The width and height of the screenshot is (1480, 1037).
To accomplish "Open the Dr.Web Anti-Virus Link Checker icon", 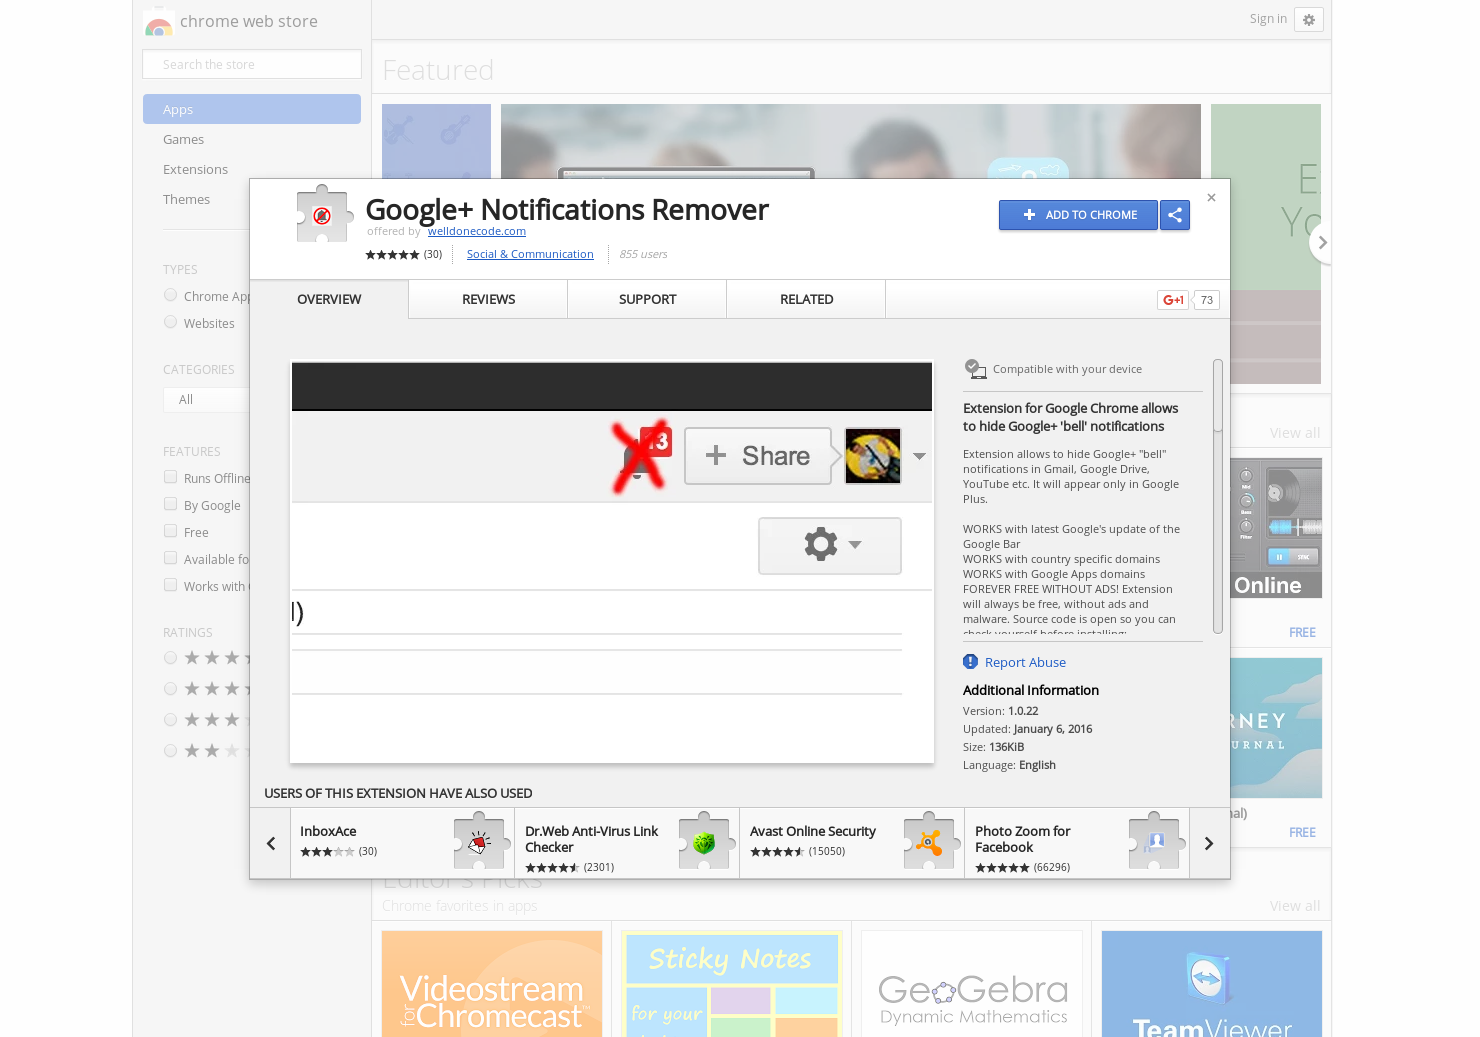I will coord(705,842).
